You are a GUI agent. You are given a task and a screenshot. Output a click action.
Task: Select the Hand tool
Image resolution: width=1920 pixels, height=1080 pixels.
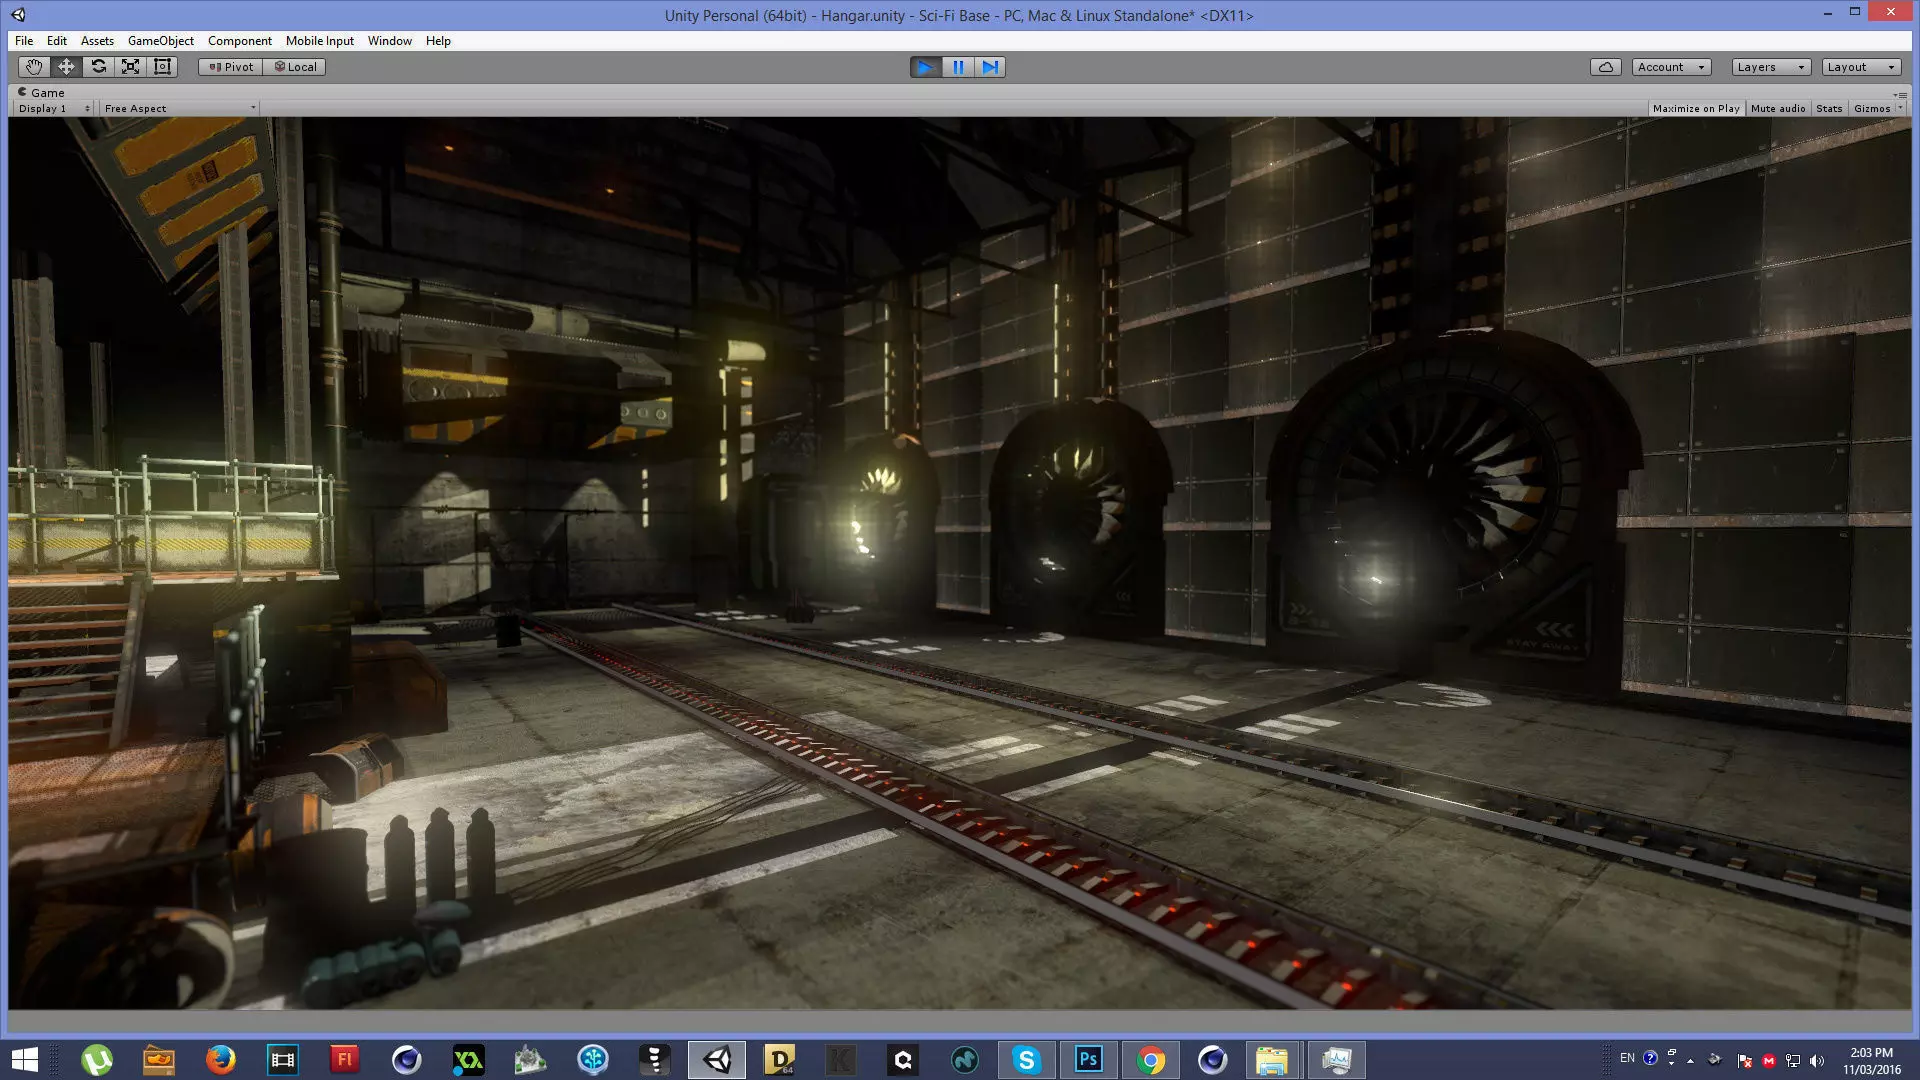point(34,67)
